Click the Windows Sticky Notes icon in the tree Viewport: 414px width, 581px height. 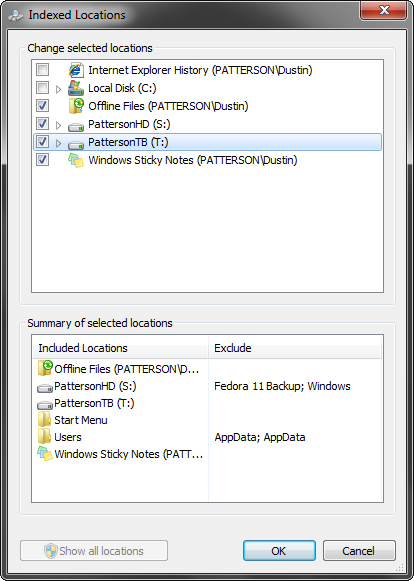click(x=76, y=160)
